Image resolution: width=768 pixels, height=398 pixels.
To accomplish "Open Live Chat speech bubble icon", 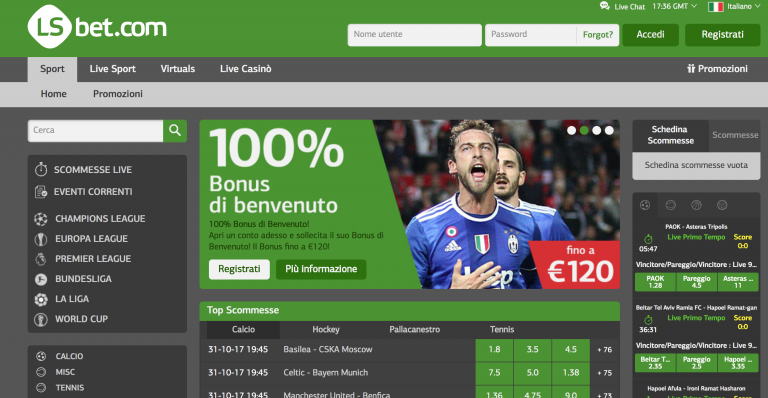I will 604,6.
